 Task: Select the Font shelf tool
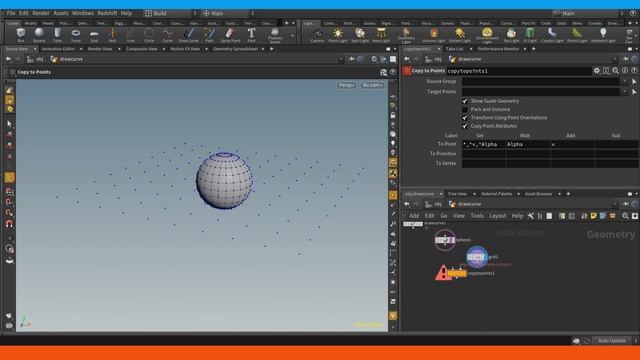[x=251, y=35]
